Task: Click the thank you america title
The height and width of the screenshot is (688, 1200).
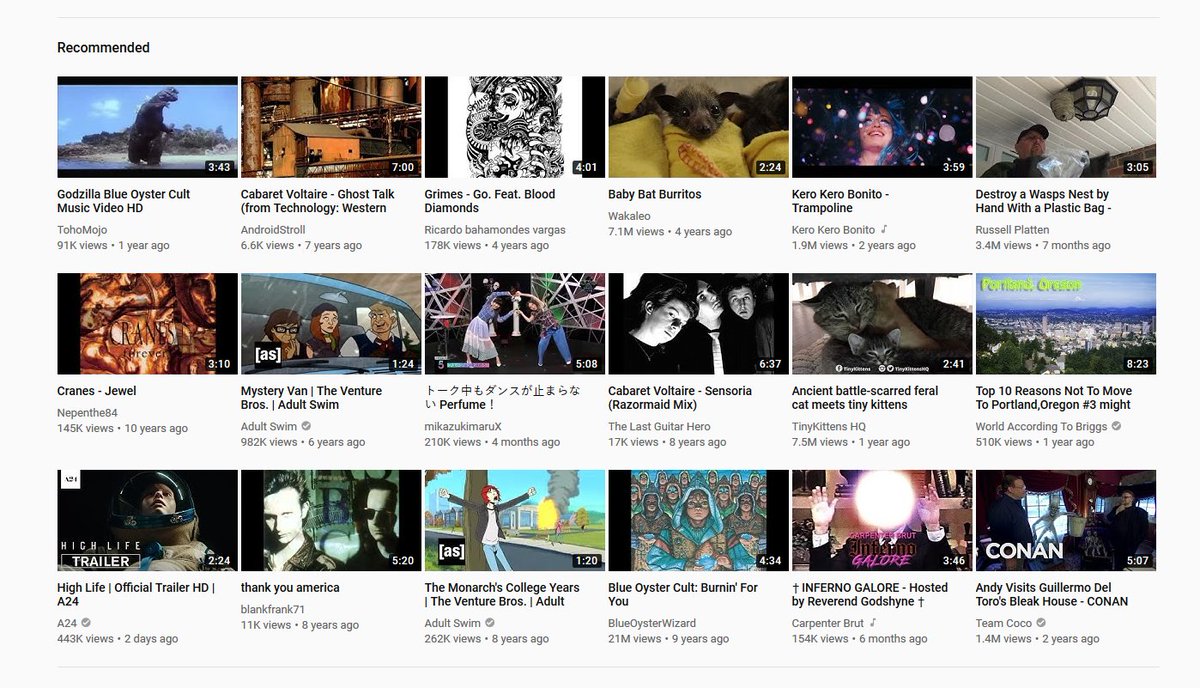Action: 290,588
